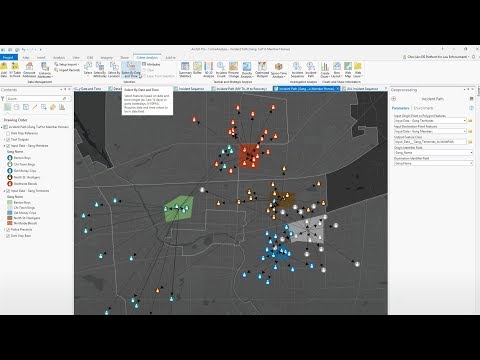The height and width of the screenshot is (360, 480).
Task: Click the Import Records button
Action: pos(67,70)
